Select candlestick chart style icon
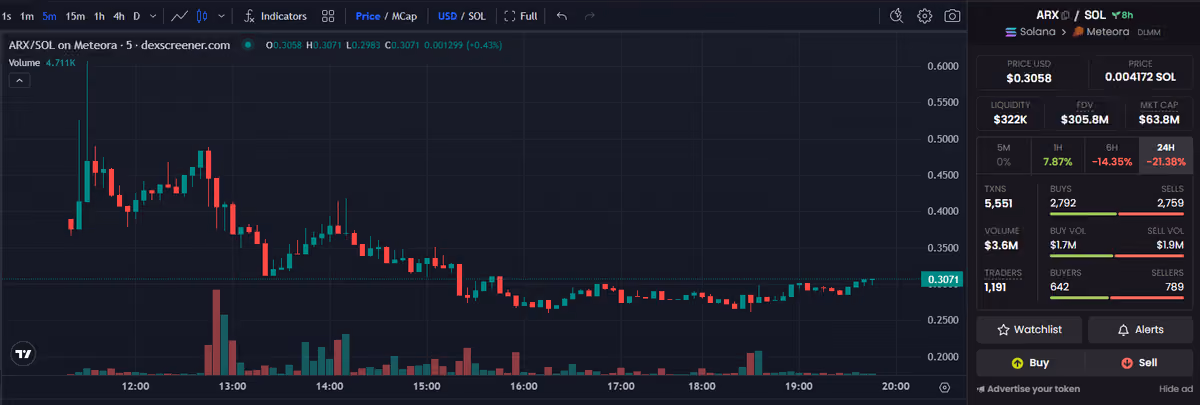The width and height of the screenshot is (1200, 405). pos(203,16)
